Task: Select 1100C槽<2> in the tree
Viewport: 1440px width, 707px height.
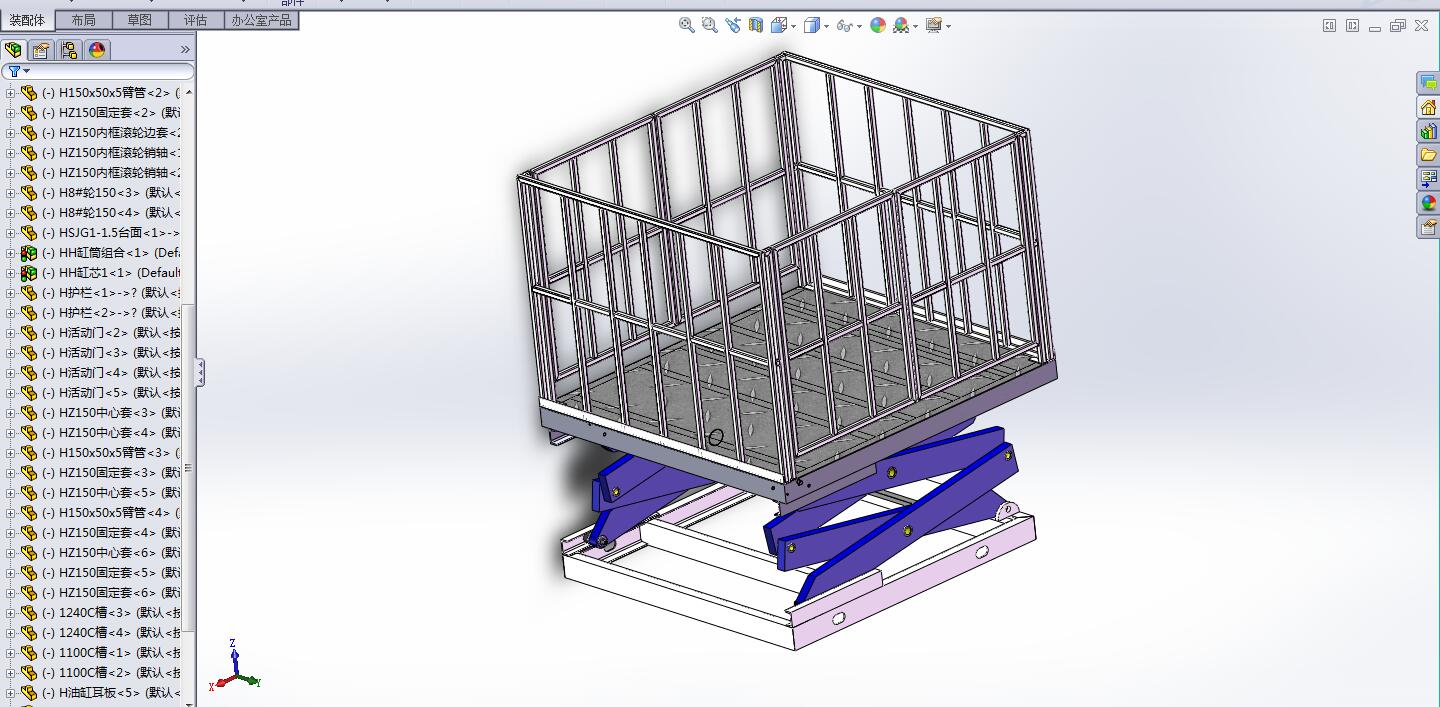Action: pyautogui.click(x=111, y=673)
